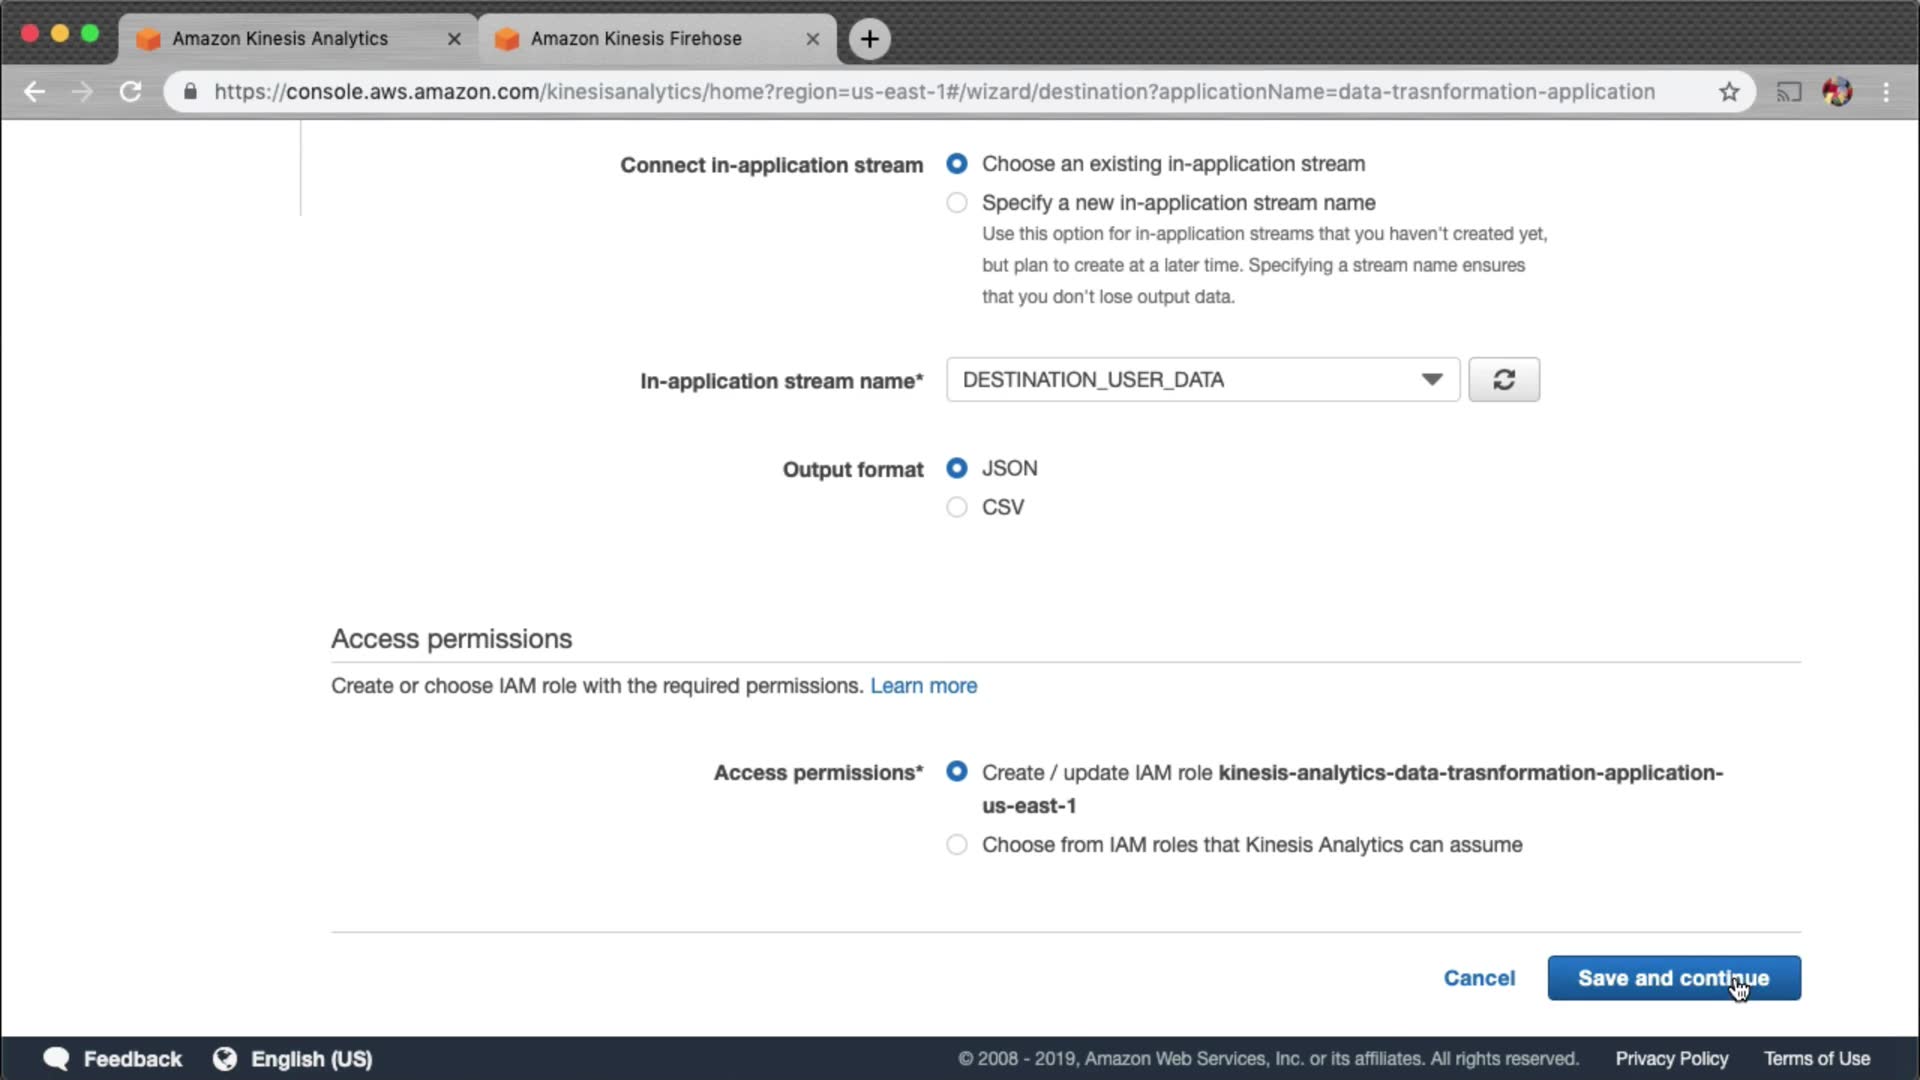
Task: Choose from IAM roles Kinesis can assume
Action: click(x=957, y=845)
